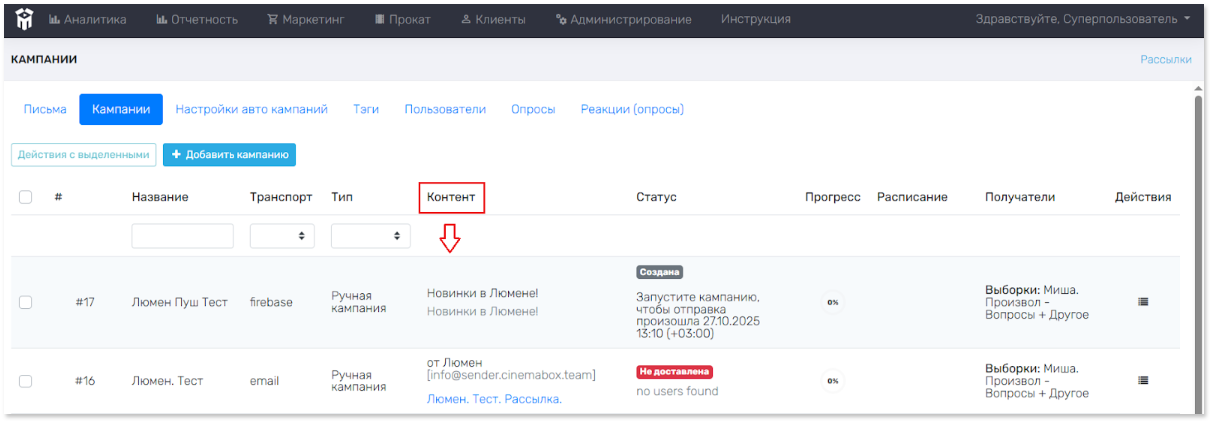Viewport: 1210px width, 421px height.
Task: Open the Аналитика menu in navbar
Action: pos(88,19)
